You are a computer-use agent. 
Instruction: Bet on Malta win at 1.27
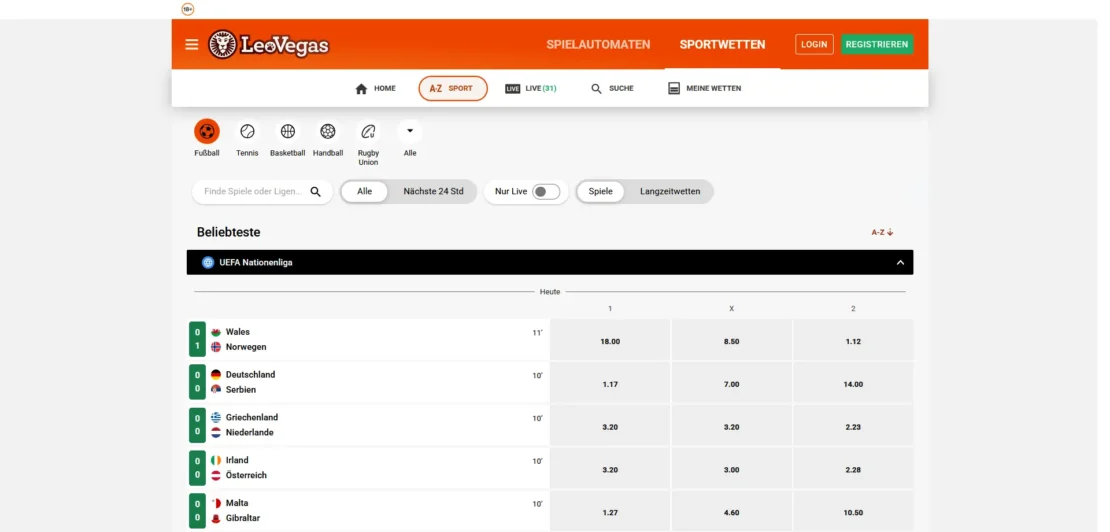point(610,512)
